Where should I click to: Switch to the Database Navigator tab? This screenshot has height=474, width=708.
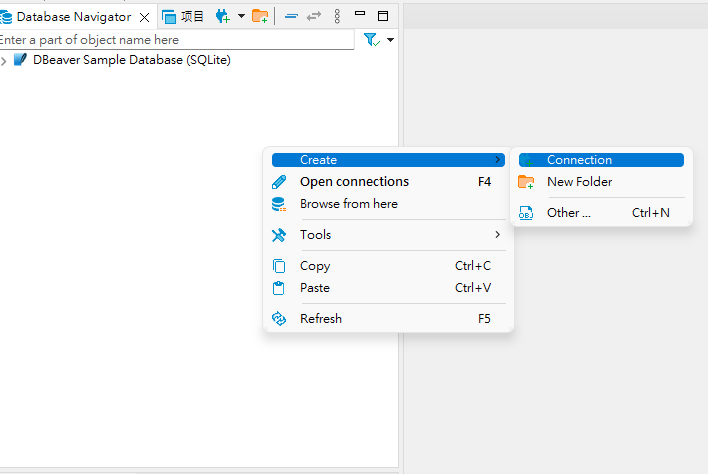click(x=74, y=17)
